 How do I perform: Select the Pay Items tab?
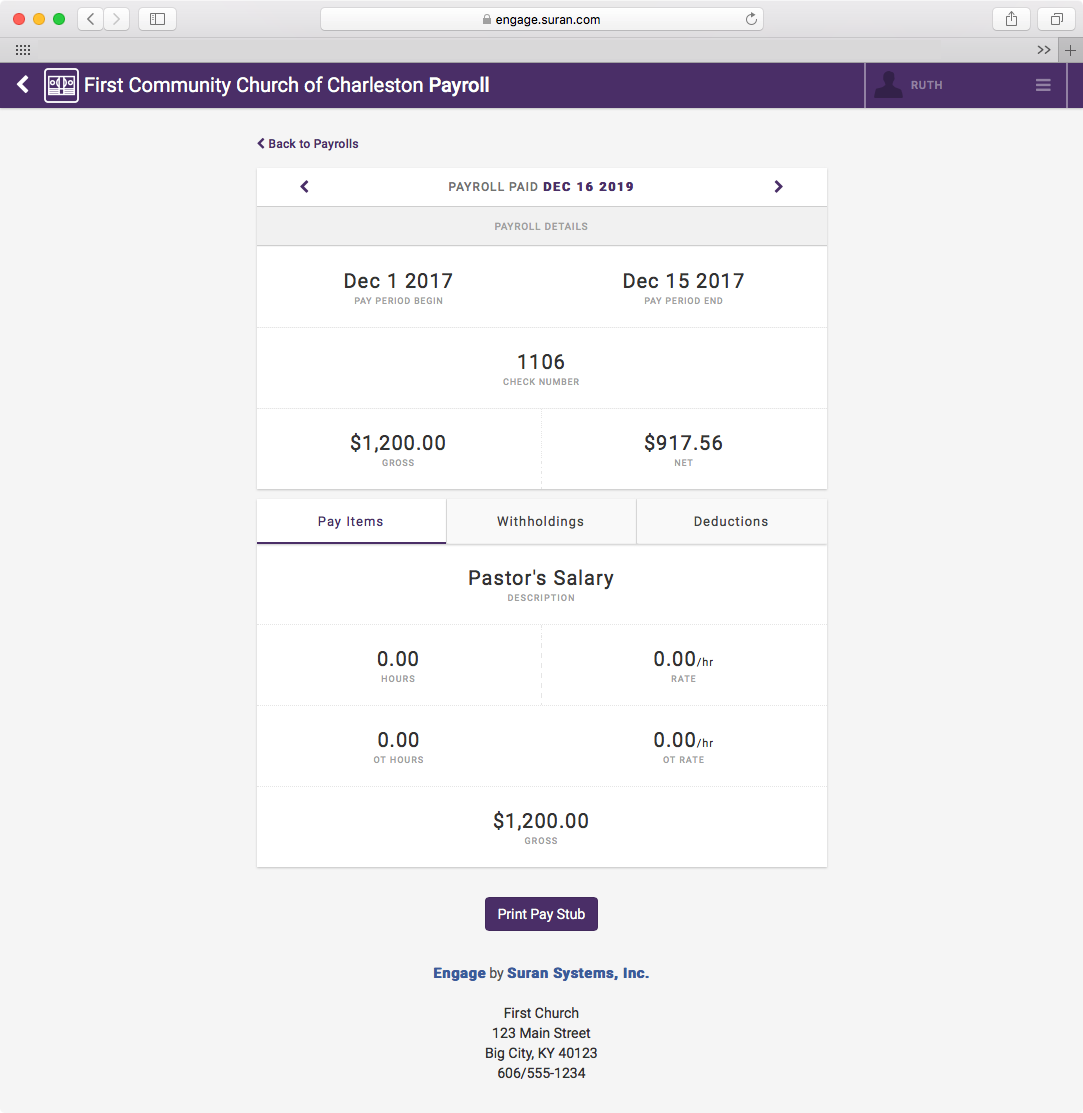pyautogui.click(x=350, y=521)
